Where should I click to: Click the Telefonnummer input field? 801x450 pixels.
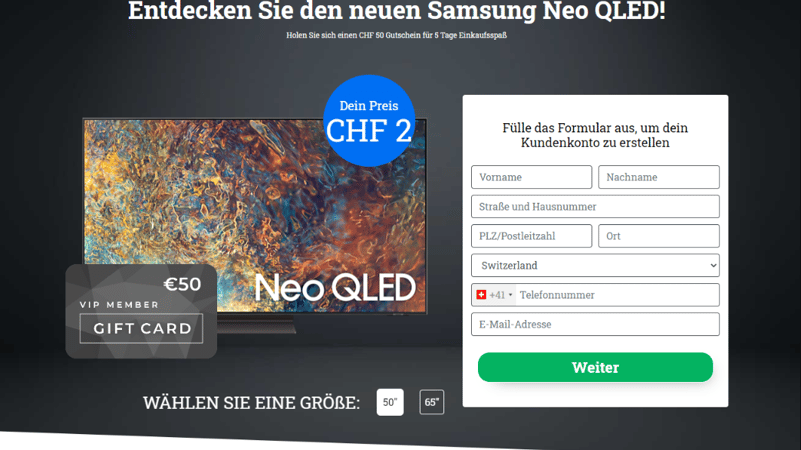(x=618, y=295)
